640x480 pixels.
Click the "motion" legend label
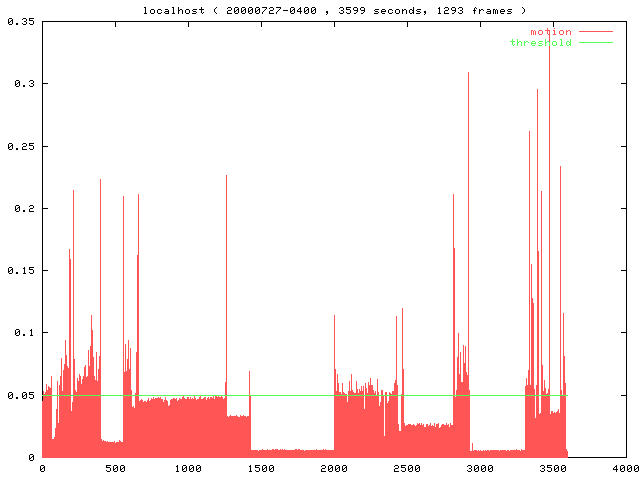coord(551,32)
